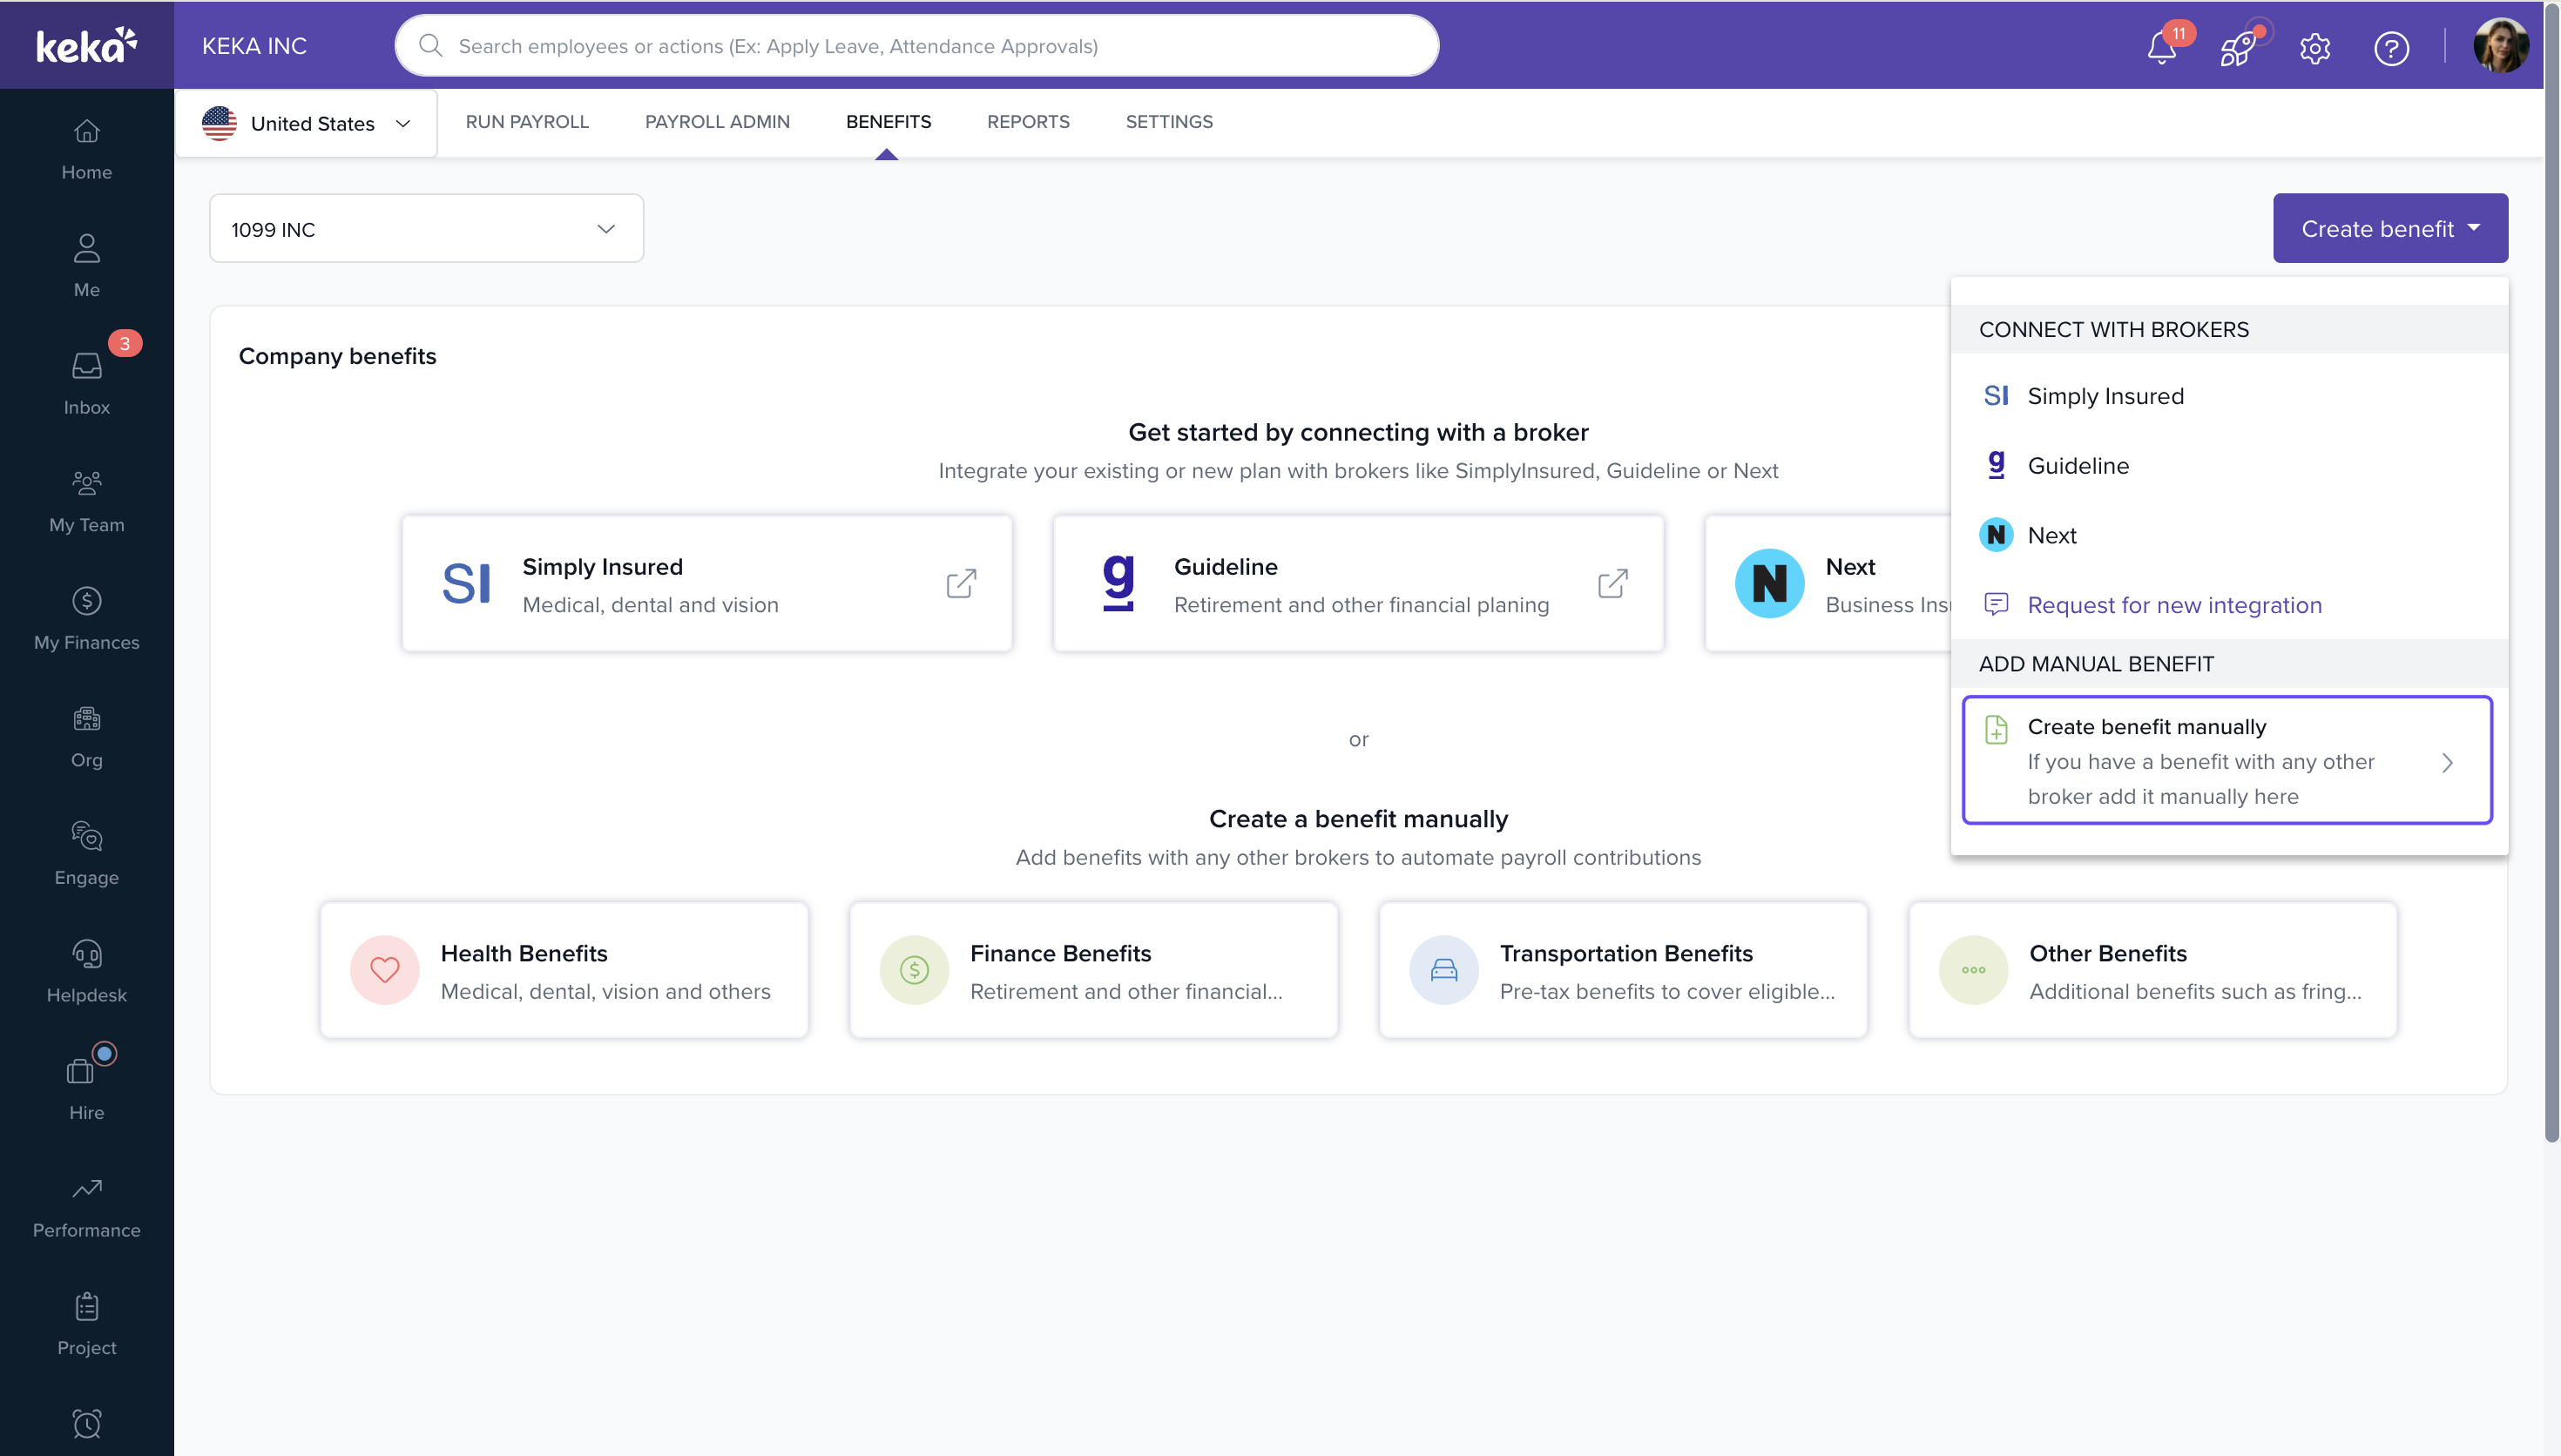
Task: Toggle the Create benefit dropdown button
Action: tap(2390, 229)
